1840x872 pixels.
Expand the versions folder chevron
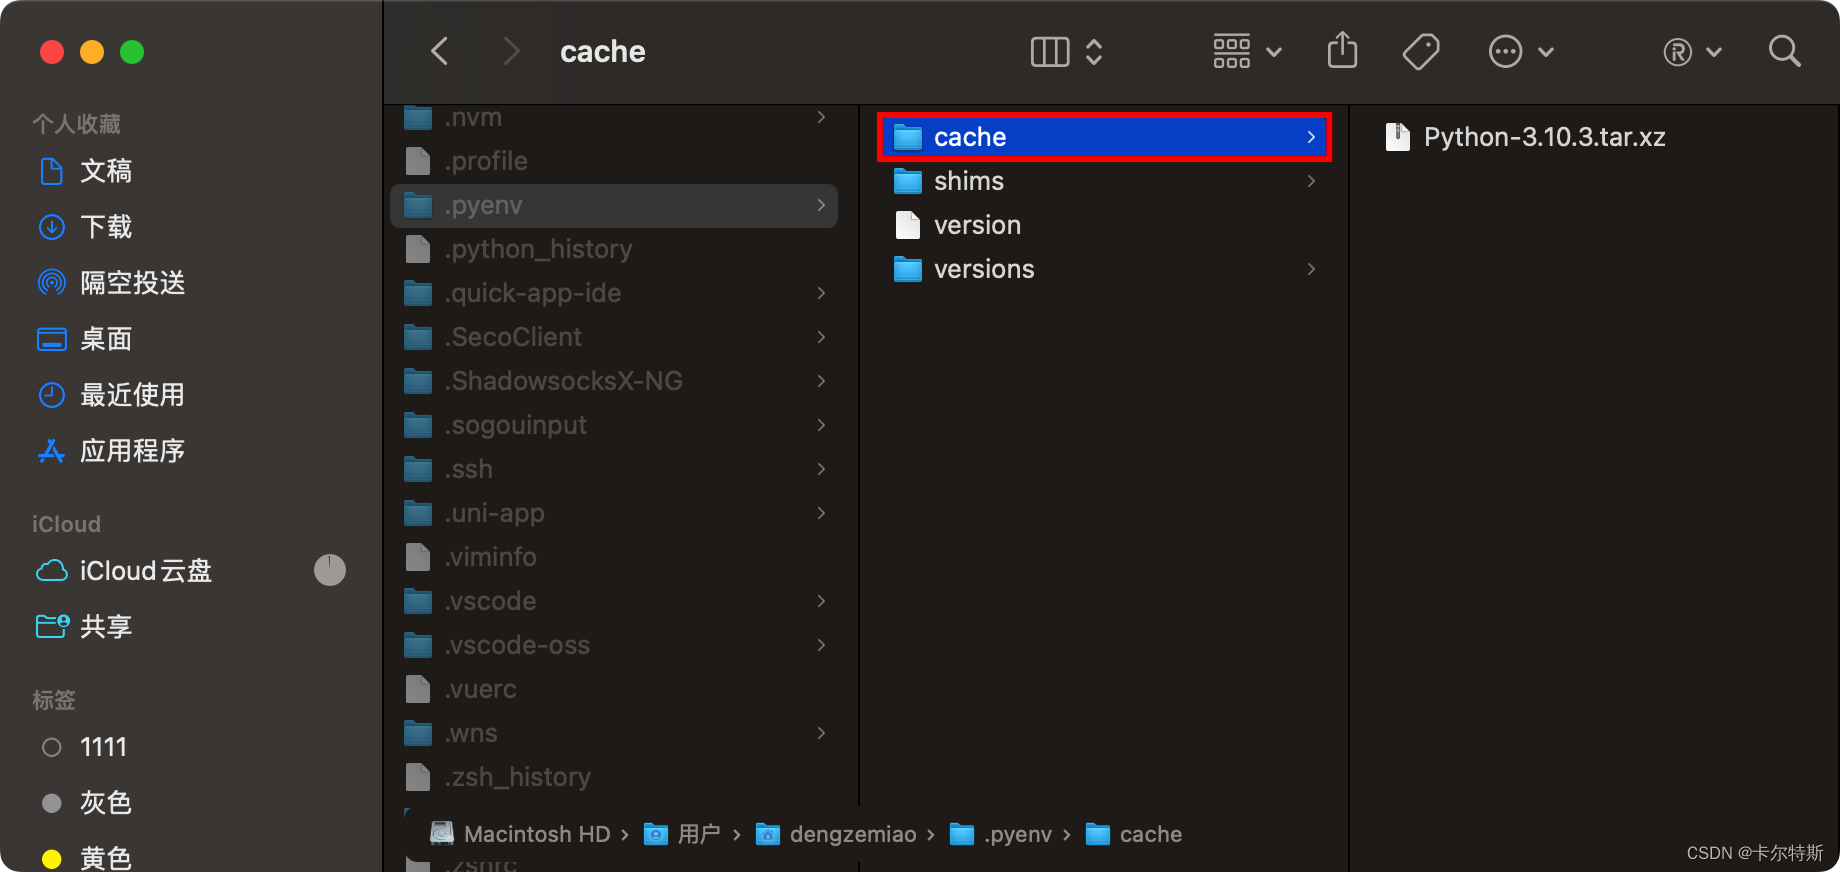click(x=1311, y=269)
